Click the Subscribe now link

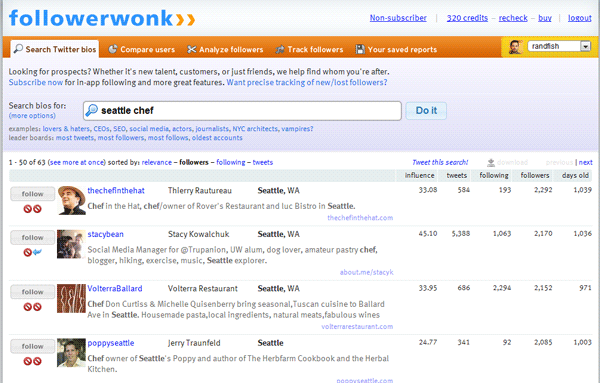(x=36, y=82)
